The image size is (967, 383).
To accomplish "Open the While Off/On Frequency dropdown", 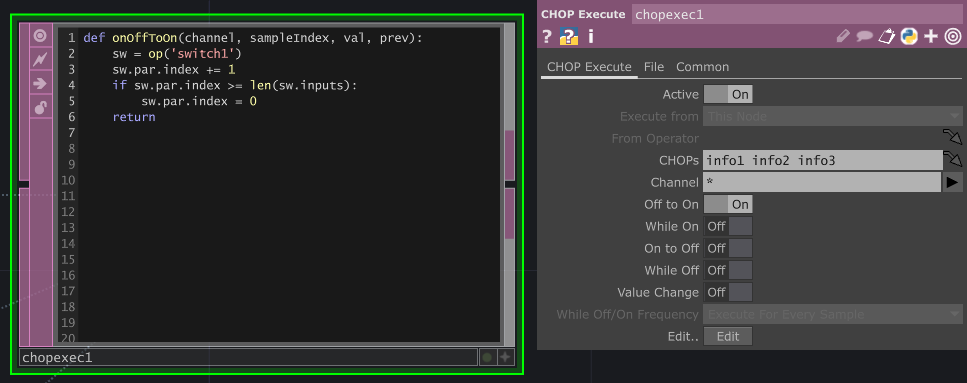I will [x=833, y=315].
